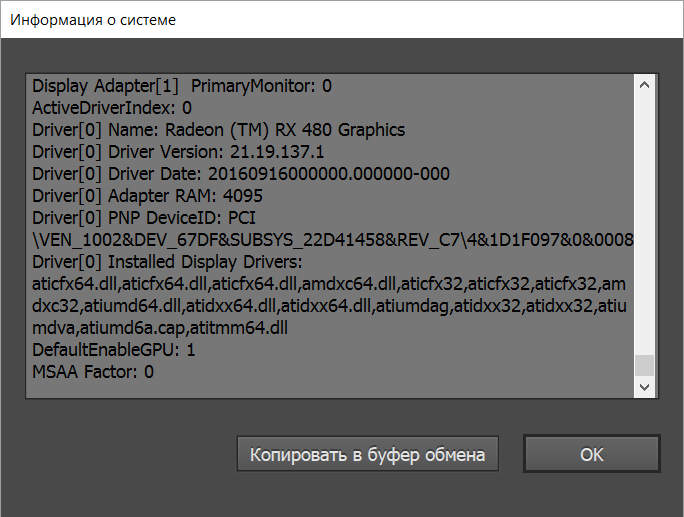
Task: Click the 'Radeon (TM) RX 480 Graphics' line
Action: point(219,130)
